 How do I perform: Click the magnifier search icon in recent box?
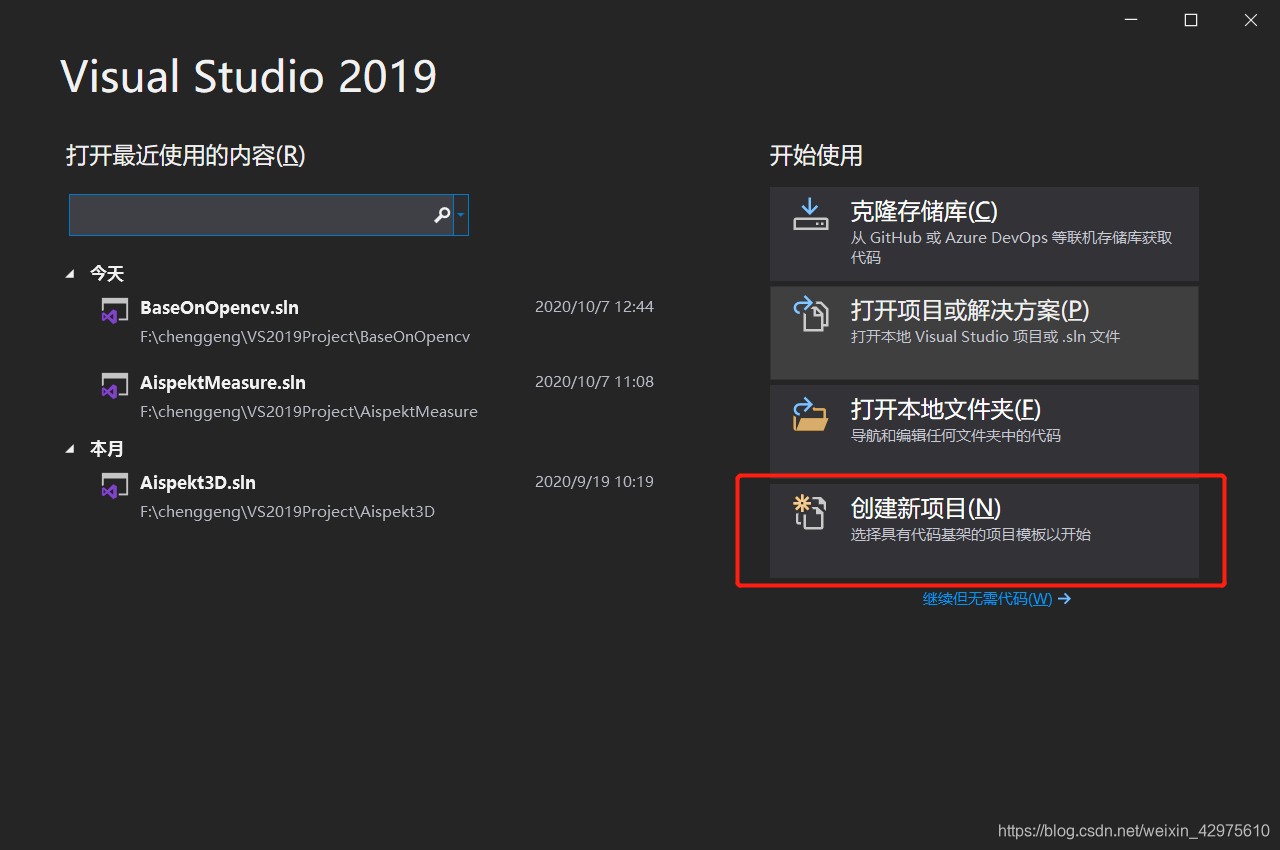(442, 215)
